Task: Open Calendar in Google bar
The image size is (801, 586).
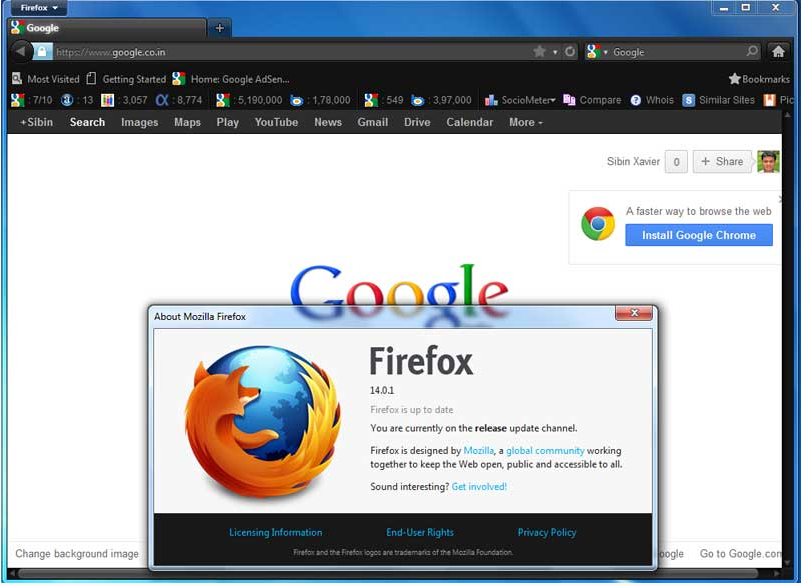Action: click(x=469, y=122)
